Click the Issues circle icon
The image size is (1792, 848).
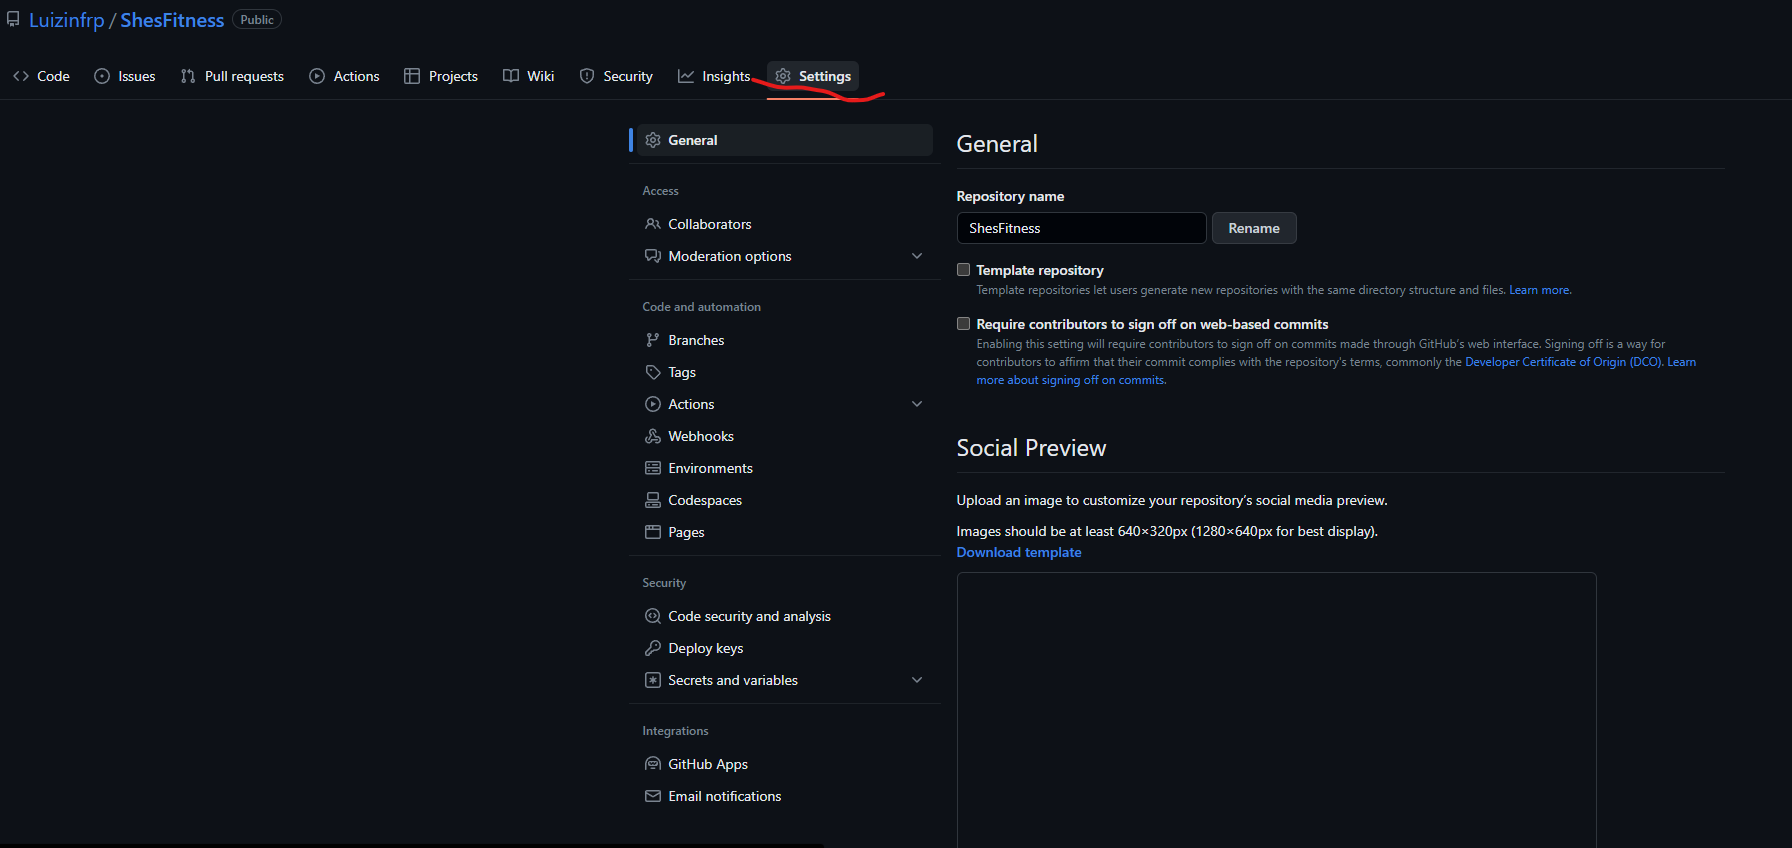[102, 76]
